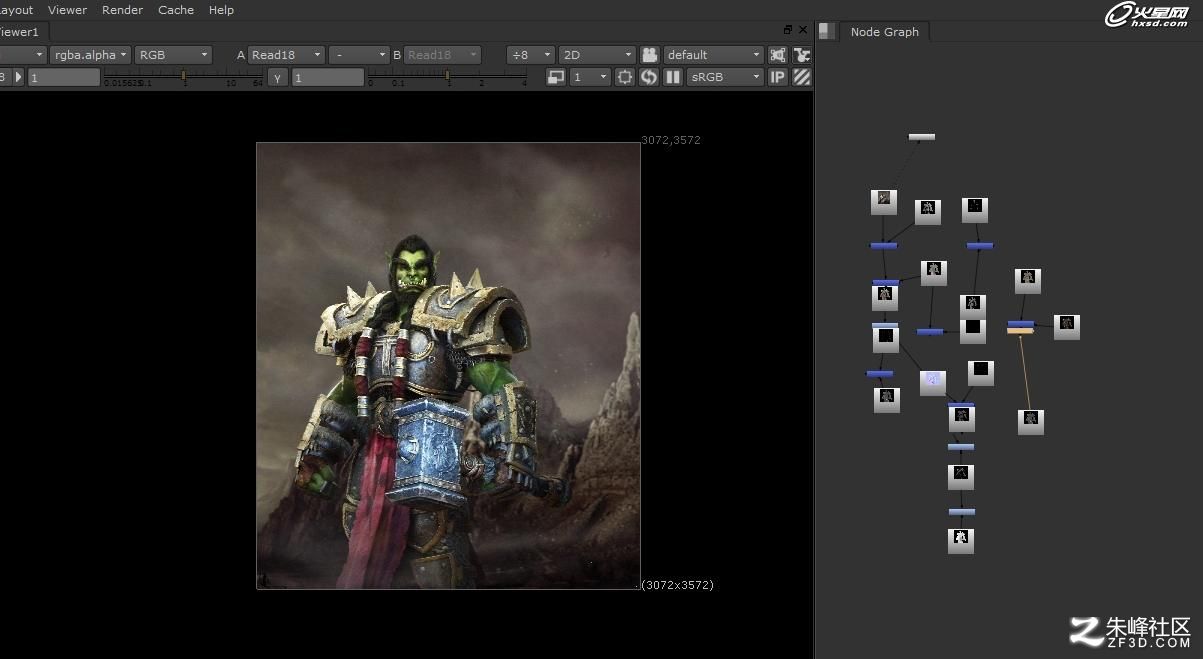Toggle region of interest icon
Image resolution: width=1203 pixels, height=659 pixels.
(x=625, y=77)
